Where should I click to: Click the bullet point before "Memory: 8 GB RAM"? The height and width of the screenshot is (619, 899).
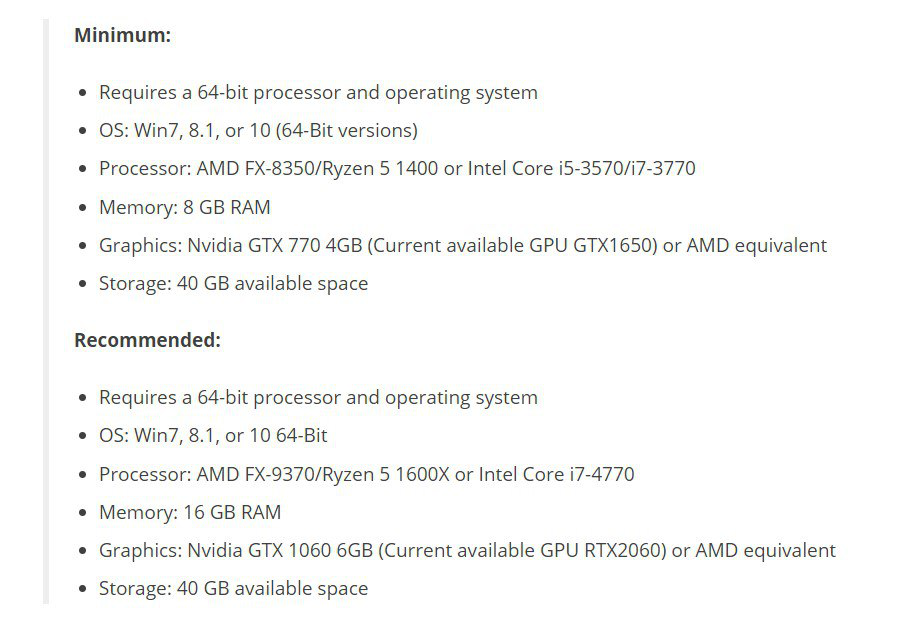tap(83, 209)
